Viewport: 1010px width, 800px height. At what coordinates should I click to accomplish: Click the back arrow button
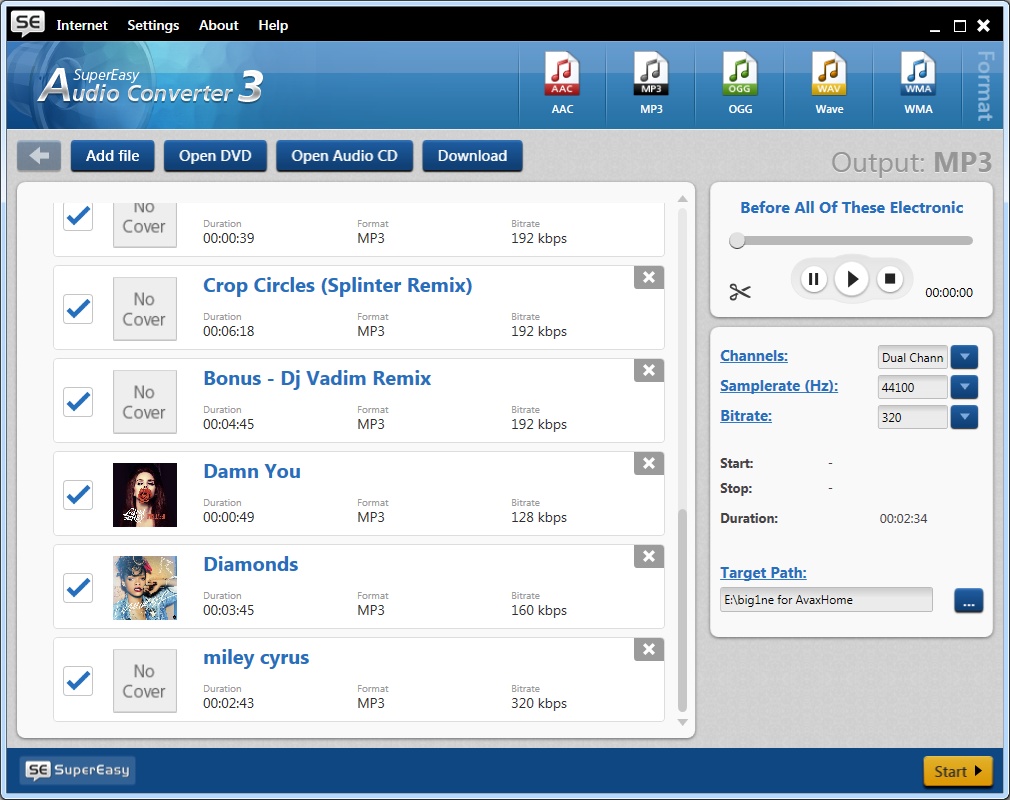pos(38,155)
